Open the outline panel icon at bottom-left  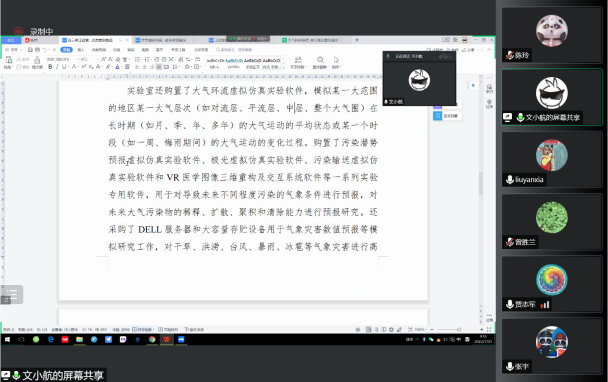12,294
